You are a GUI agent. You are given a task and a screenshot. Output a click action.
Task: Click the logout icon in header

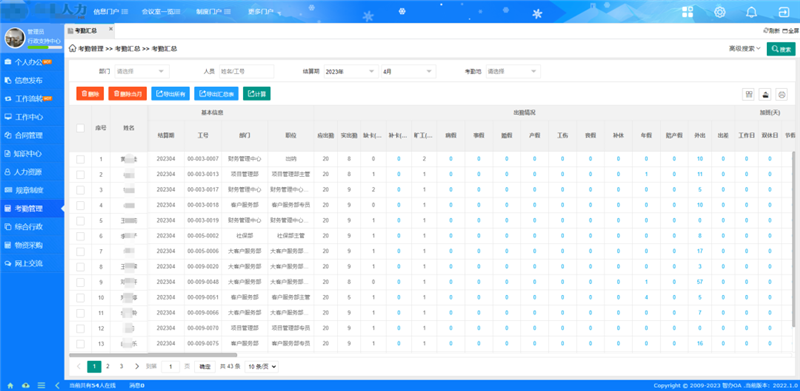click(x=783, y=12)
